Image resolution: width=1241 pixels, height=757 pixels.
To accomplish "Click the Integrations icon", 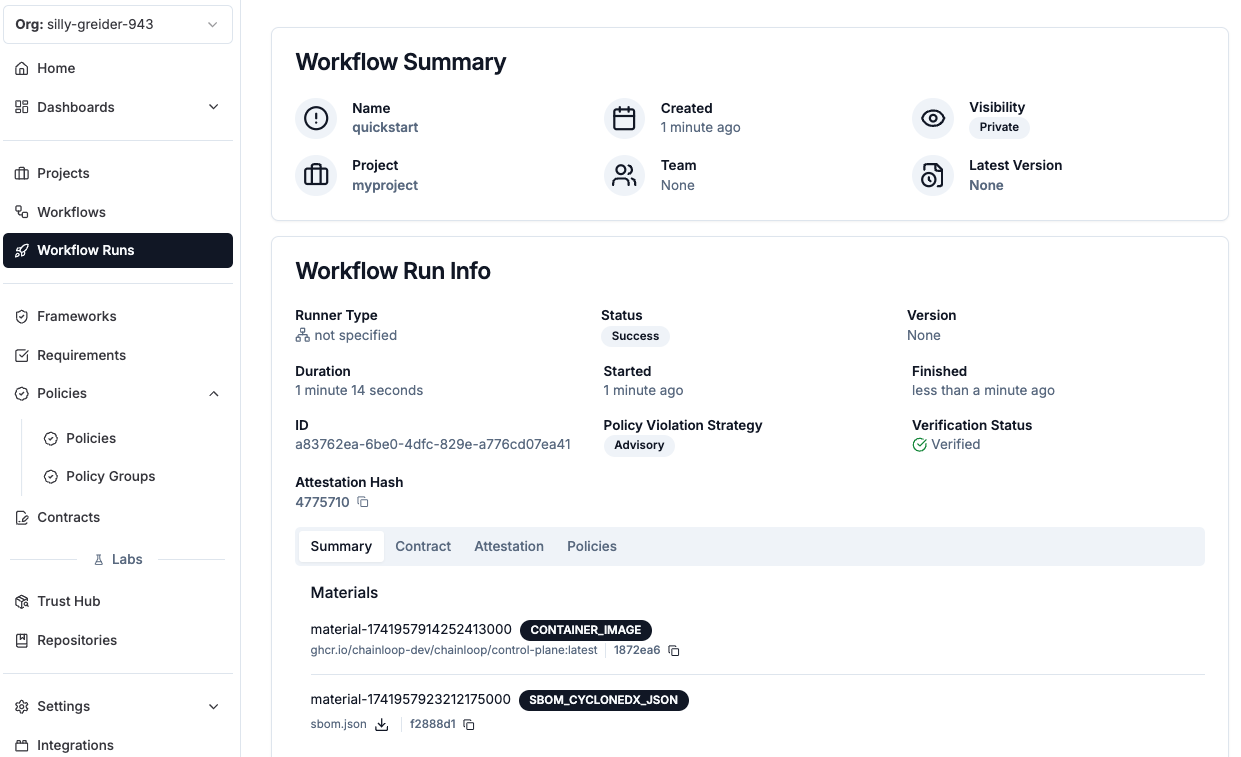I will pyautogui.click(x=22, y=745).
